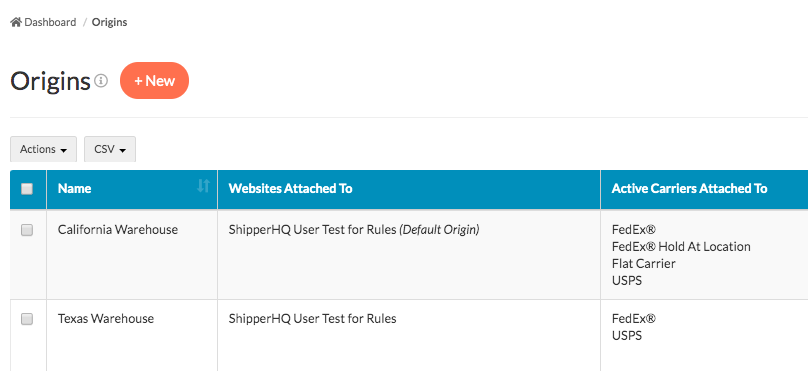Click Flat Carrier in California row
This screenshot has width=808, height=371.
644,264
